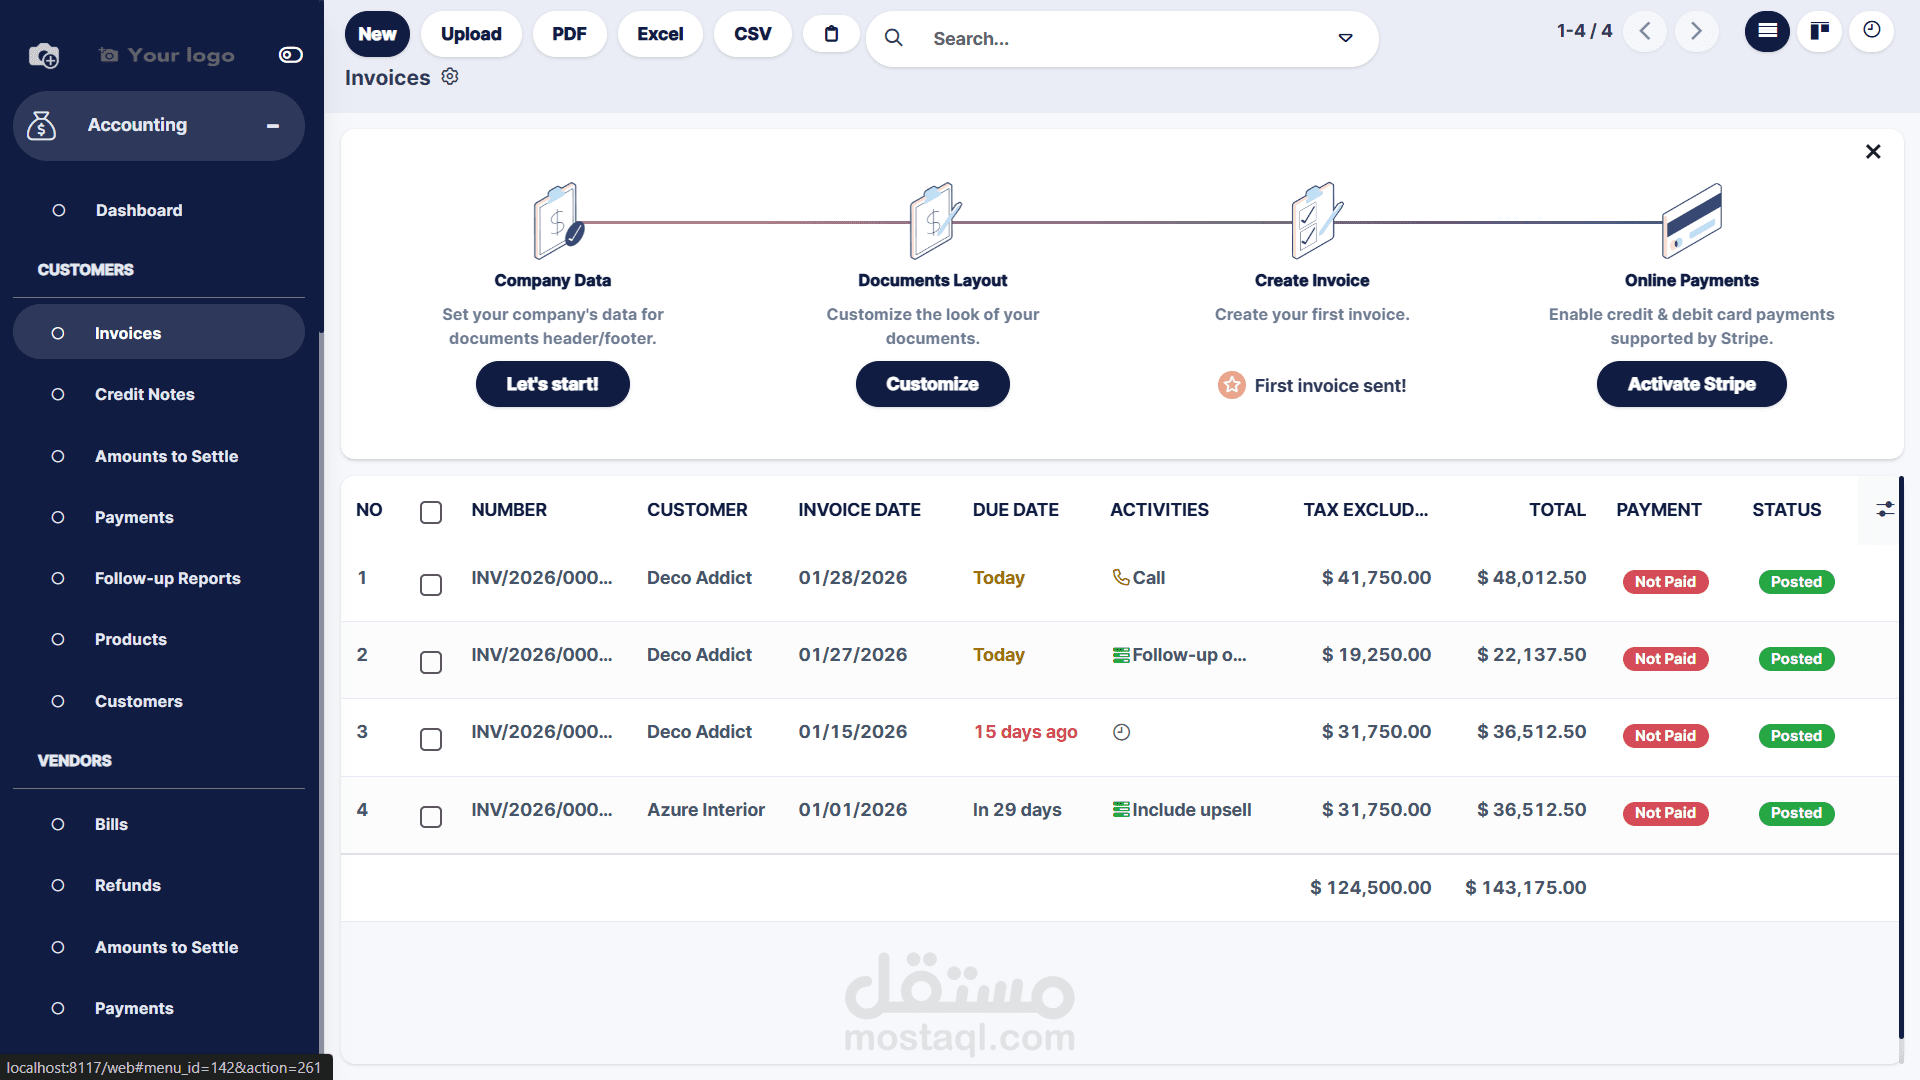The height and width of the screenshot is (1080, 1920).
Task: Collapse the Accounting menu section
Action: (272, 126)
